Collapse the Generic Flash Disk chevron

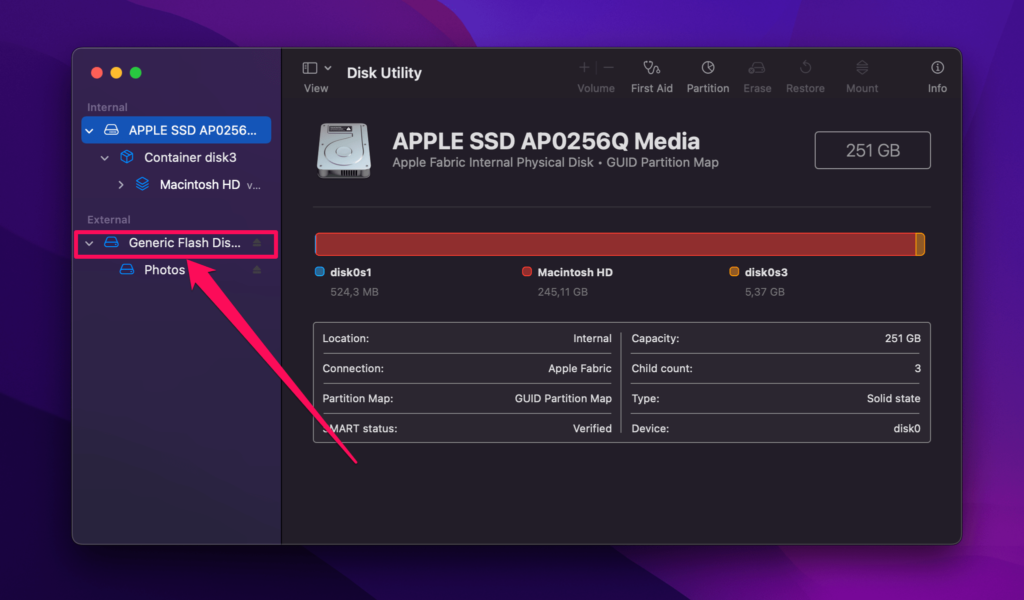click(x=89, y=244)
